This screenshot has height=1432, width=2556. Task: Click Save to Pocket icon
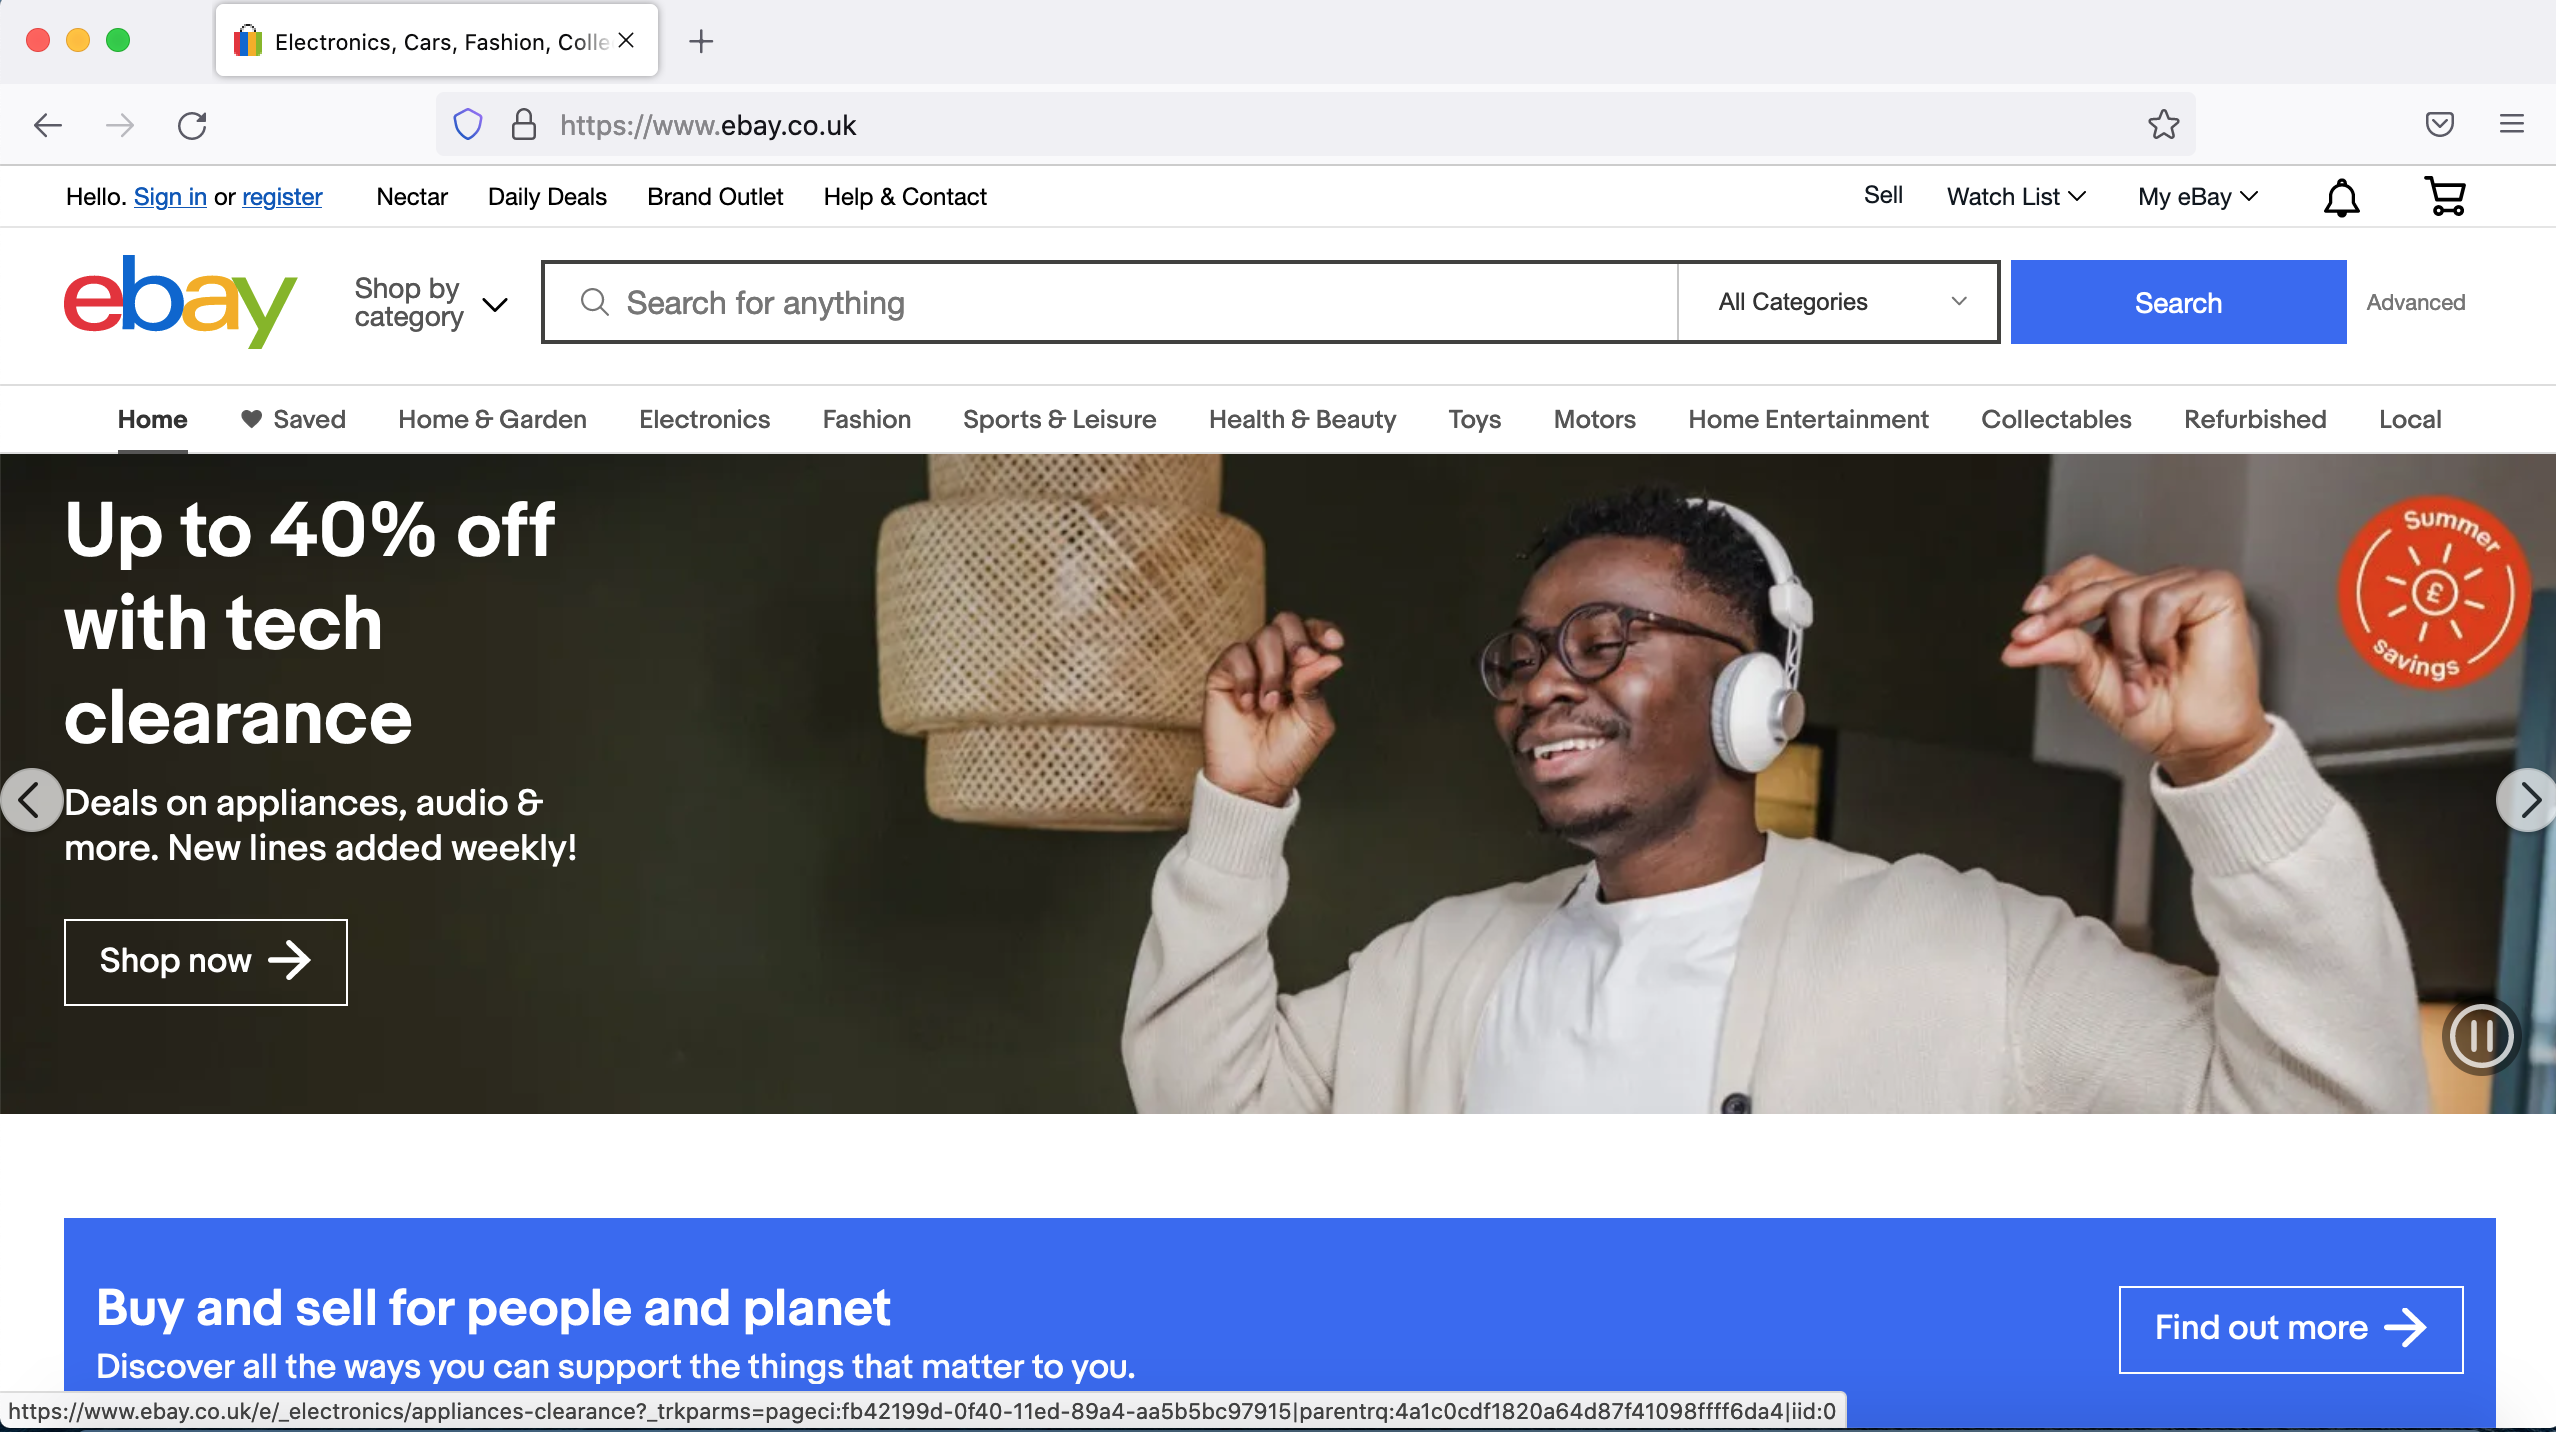tap(2439, 125)
